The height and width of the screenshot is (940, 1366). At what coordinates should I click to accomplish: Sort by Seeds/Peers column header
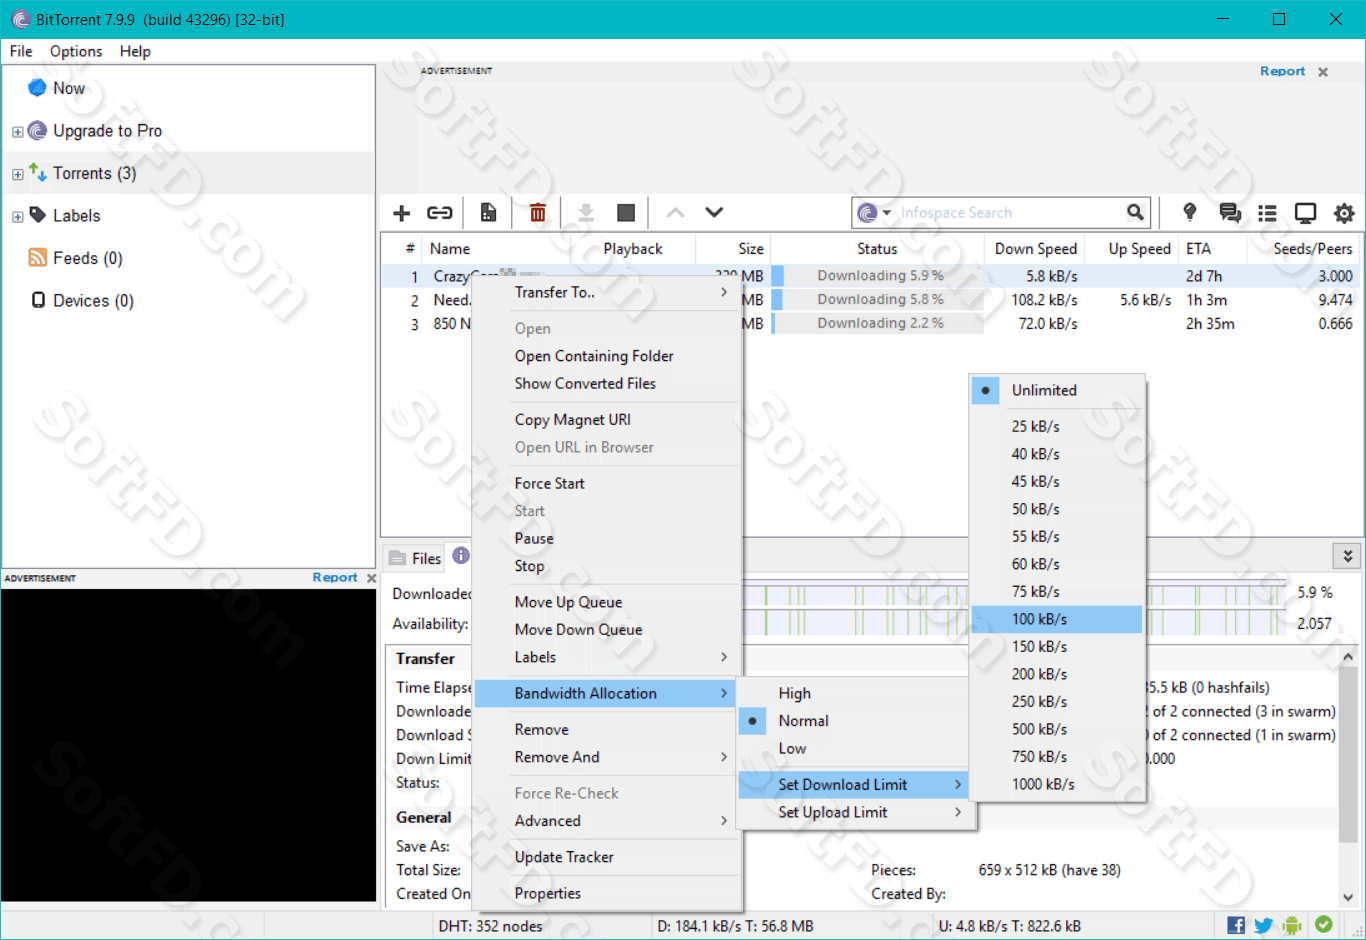pos(1303,248)
